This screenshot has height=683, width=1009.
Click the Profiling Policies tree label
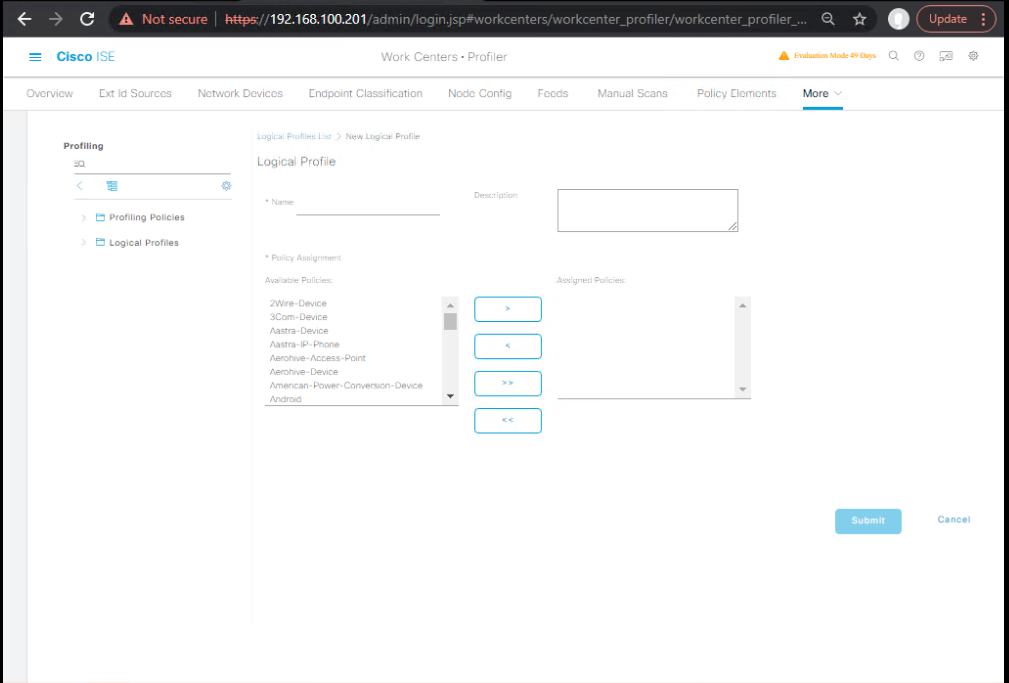pos(147,218)
